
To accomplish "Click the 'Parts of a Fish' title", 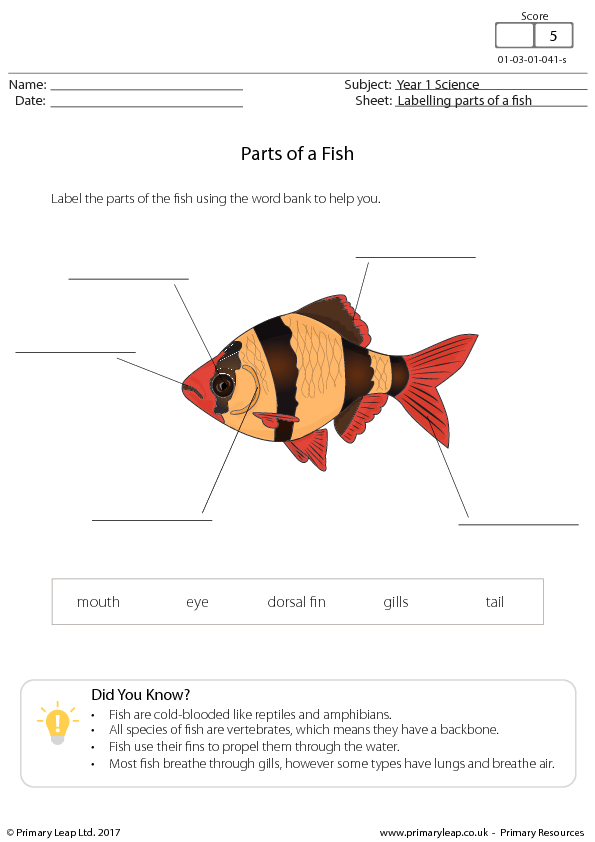I will pyautogui.click(x=297, y=154).
